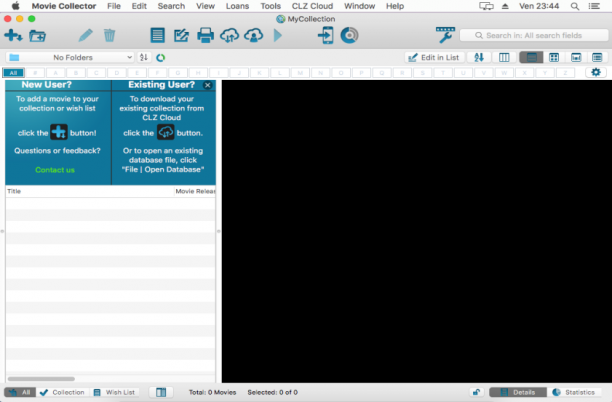Viewport: 612px width, 402px height.
Task: Open the CLZ Cloud menu
Action: (x=312, y=6)
